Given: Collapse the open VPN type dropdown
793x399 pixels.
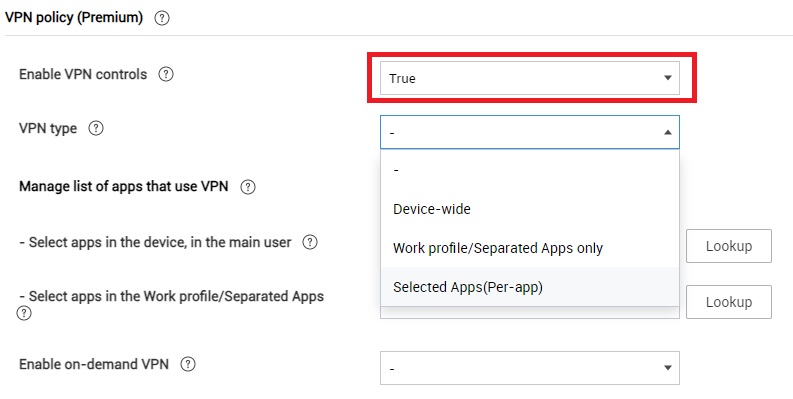Looking at the screenshot, I should pyautogui.click(x=530, y=132).
